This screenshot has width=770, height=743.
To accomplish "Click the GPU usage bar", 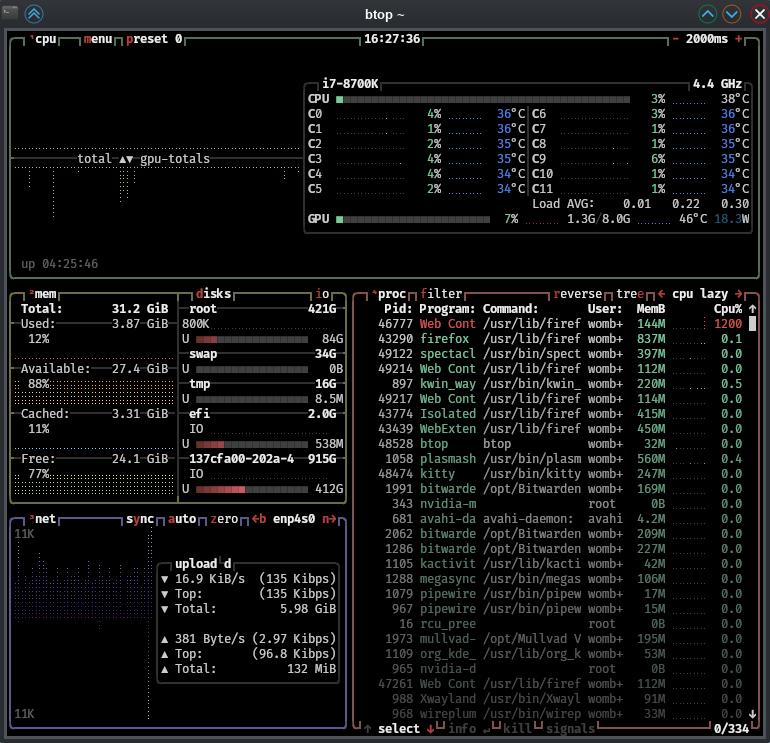I will [x=412, y=219].
